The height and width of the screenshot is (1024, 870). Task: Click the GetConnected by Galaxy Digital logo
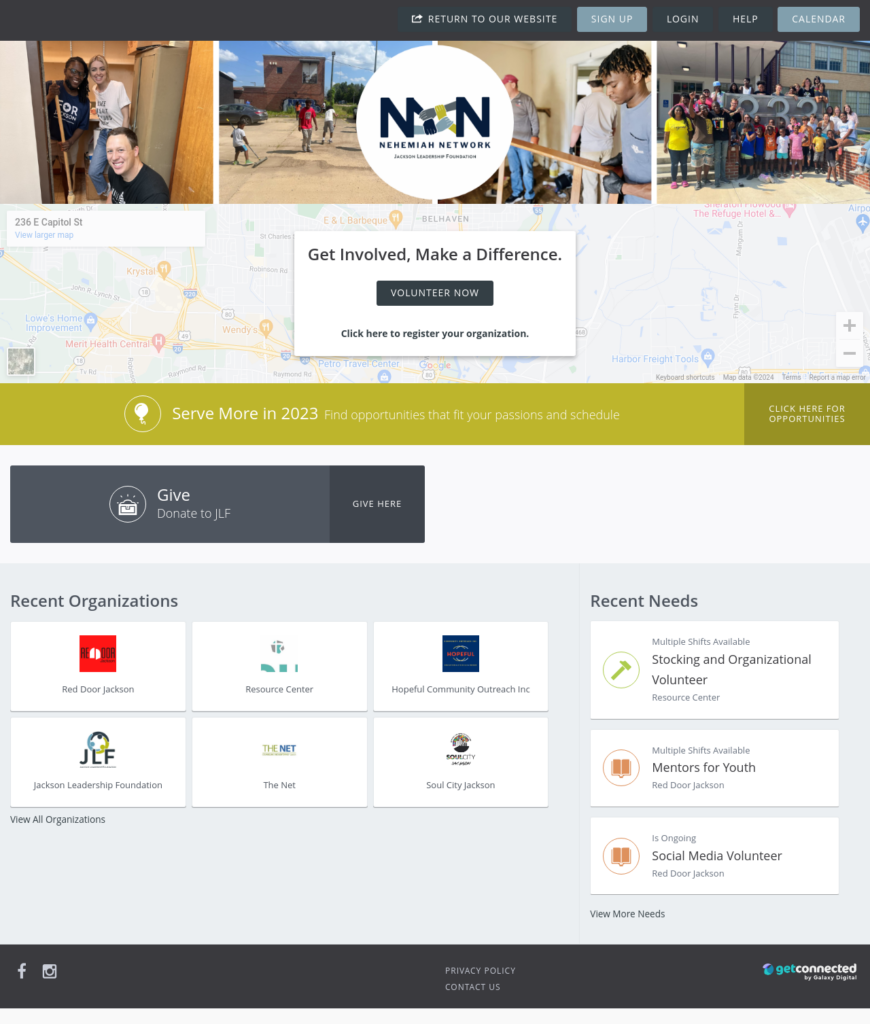(x=809, y=971)
